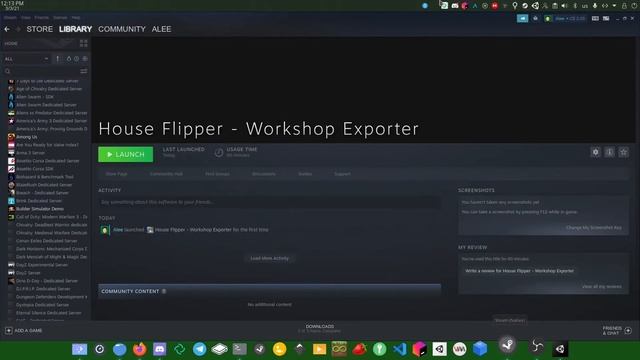Click the Among Us icon in library list

pos(11,137)
